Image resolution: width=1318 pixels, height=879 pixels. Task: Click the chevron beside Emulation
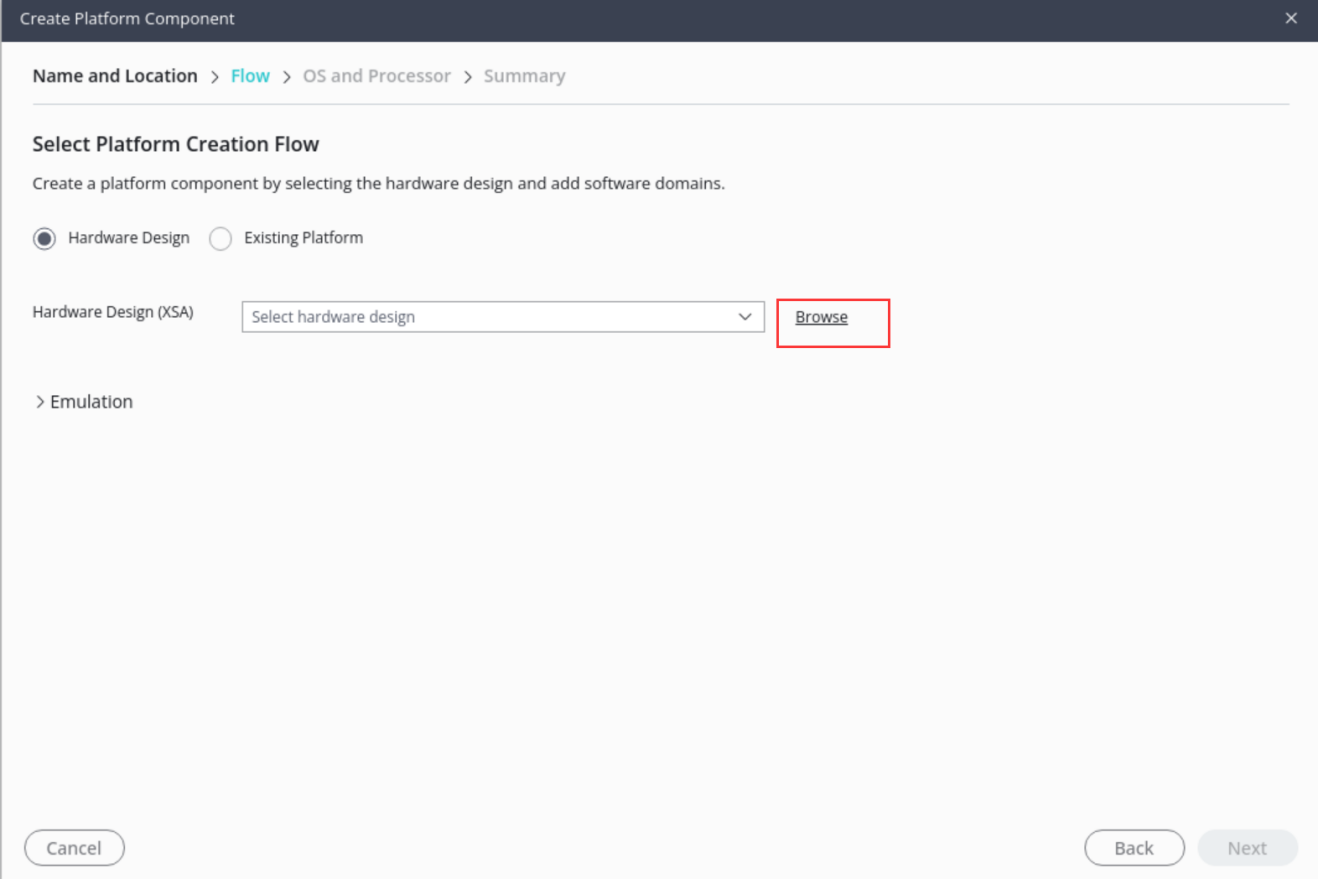point(40,402)
